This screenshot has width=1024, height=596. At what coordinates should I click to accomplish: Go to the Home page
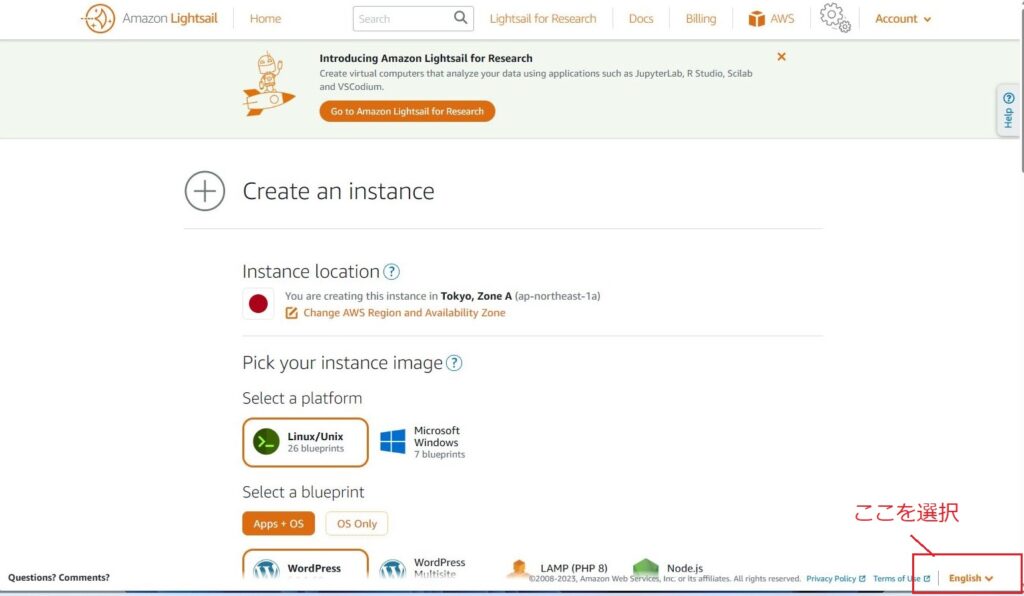[x=265, y=19]
